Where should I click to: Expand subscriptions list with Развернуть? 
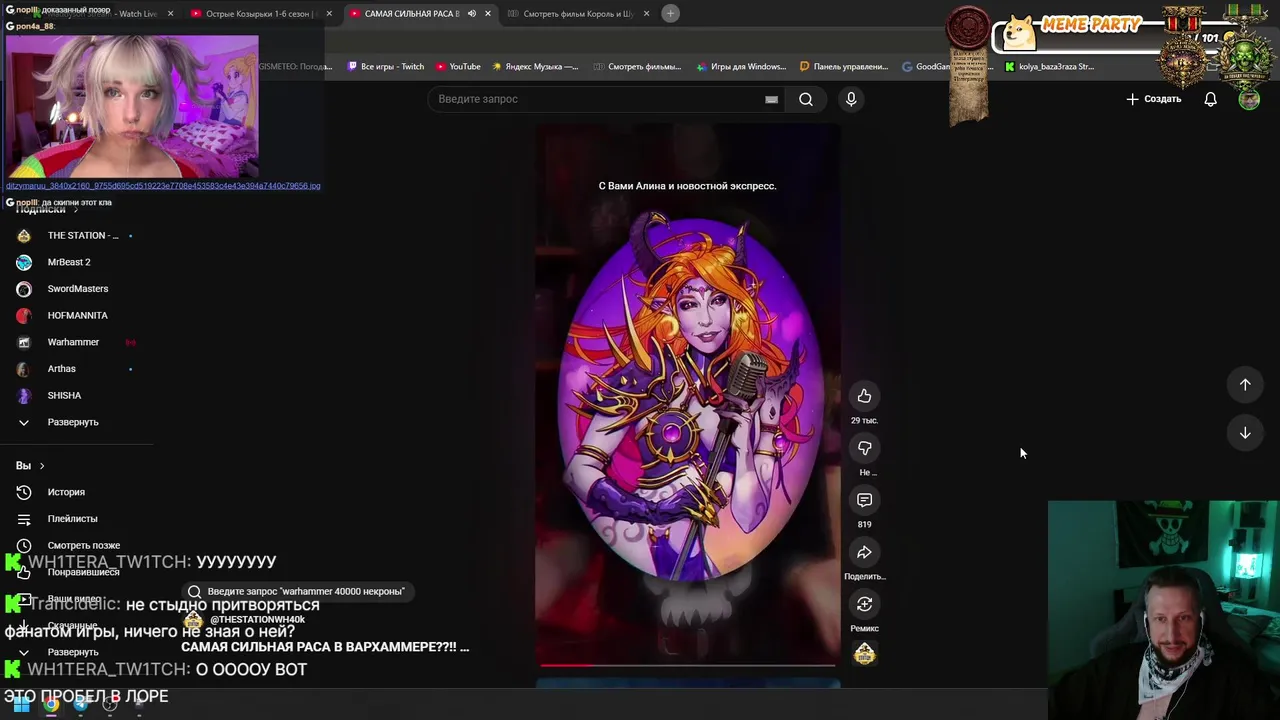point(73,422)
